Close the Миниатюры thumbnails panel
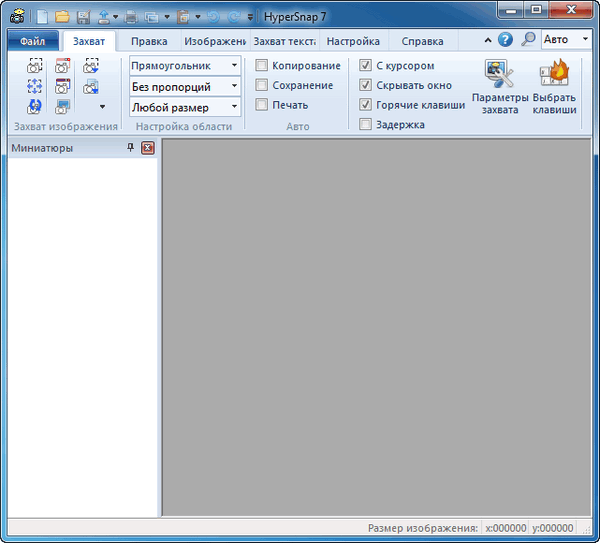The width and height of the screenshot is (600, 543). [x=148, y=148]
